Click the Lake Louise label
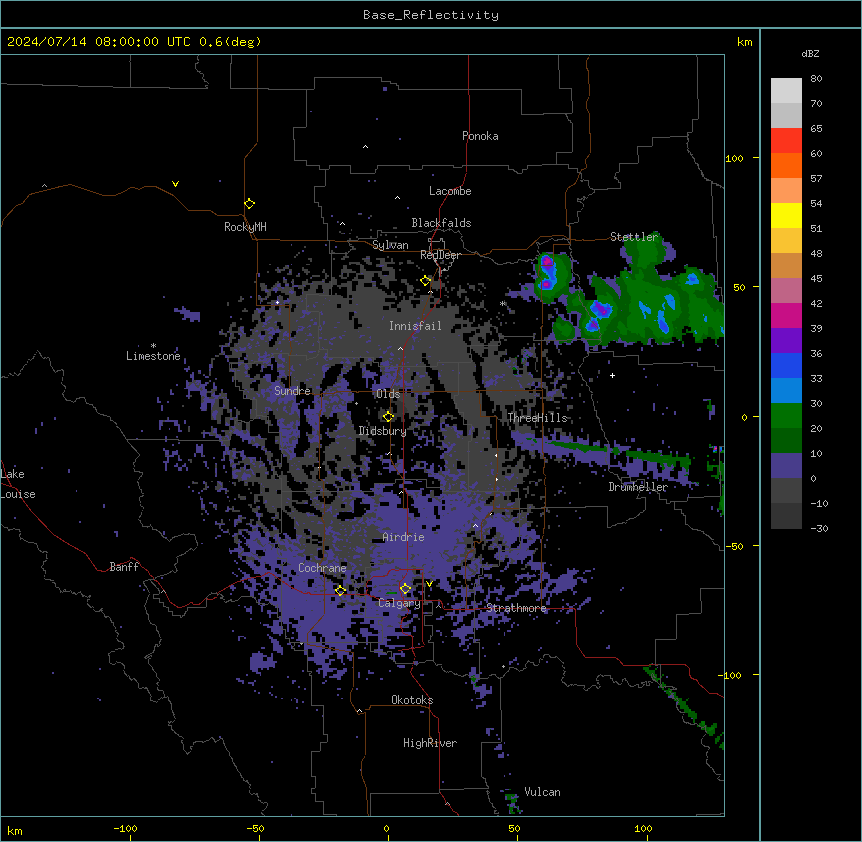The height and width of the screenshot is (842, 862). [x=18, y=484]
